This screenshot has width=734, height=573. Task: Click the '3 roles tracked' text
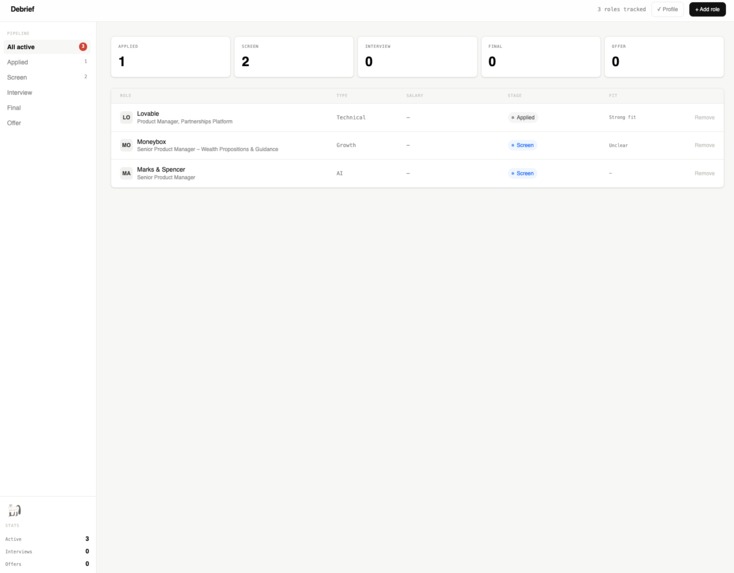tap(621, 9)
